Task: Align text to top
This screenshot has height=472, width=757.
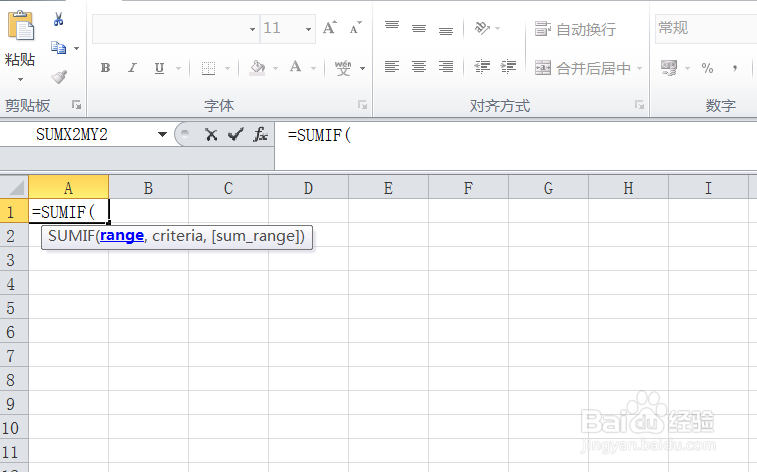Action: [392, 25]
